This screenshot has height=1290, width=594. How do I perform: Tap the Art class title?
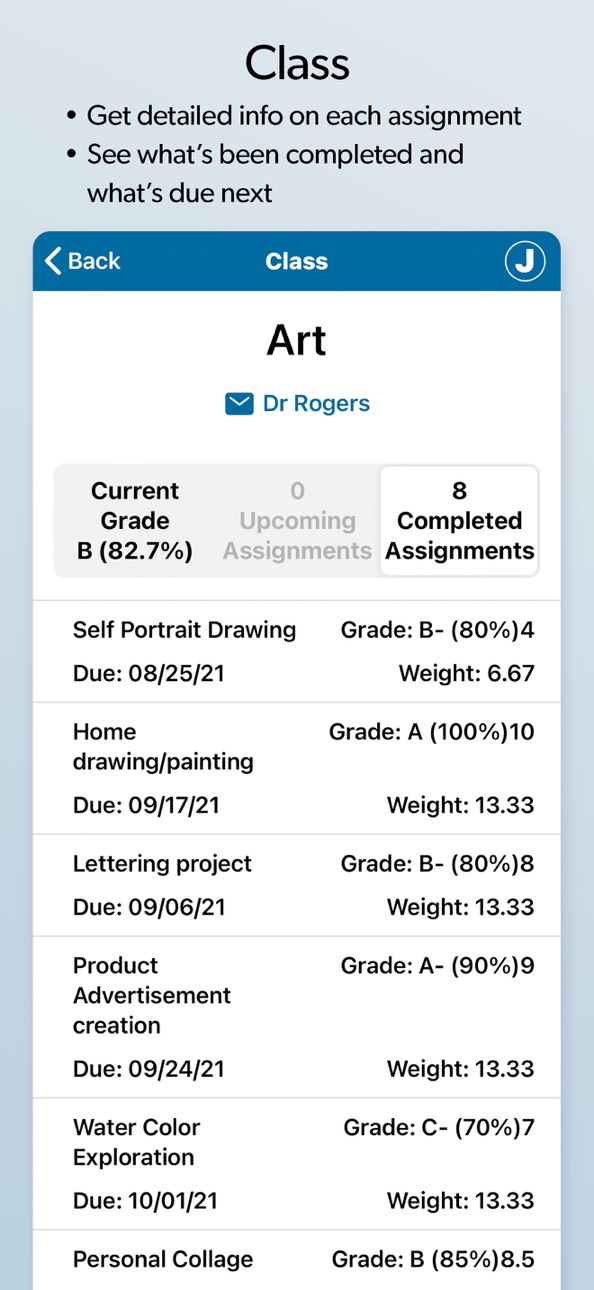click(x=297, y=341)
